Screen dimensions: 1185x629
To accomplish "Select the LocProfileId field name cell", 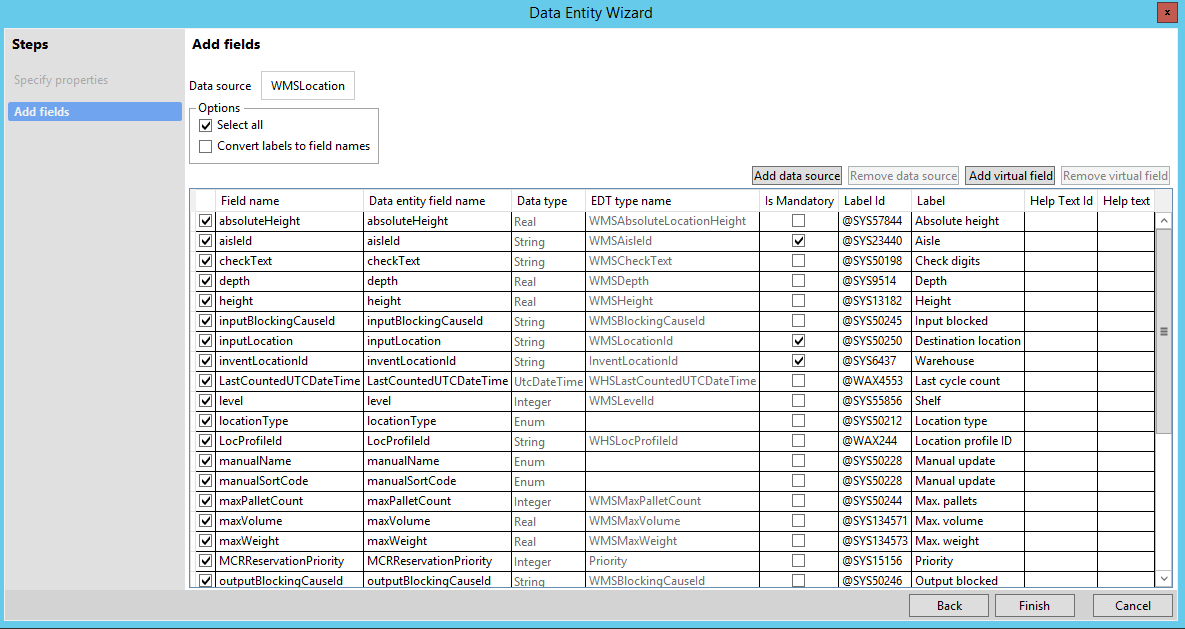I will click(x=289, y=441).
